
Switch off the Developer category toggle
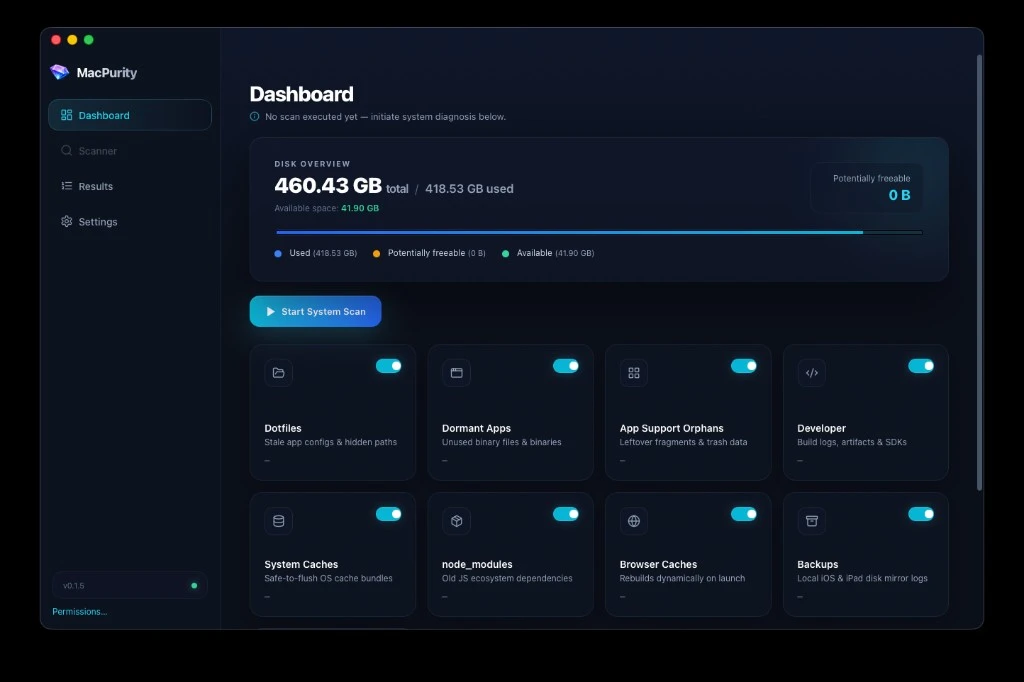921,366
